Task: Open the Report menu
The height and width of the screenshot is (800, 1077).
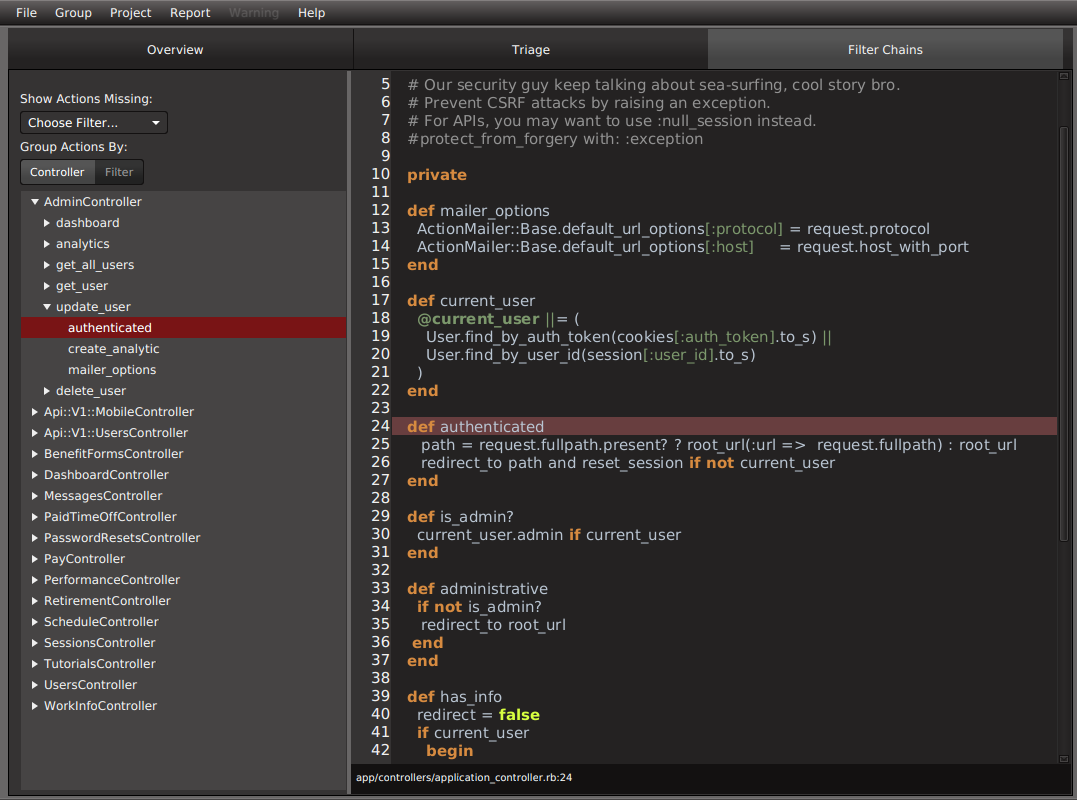Action: point(190,13)
